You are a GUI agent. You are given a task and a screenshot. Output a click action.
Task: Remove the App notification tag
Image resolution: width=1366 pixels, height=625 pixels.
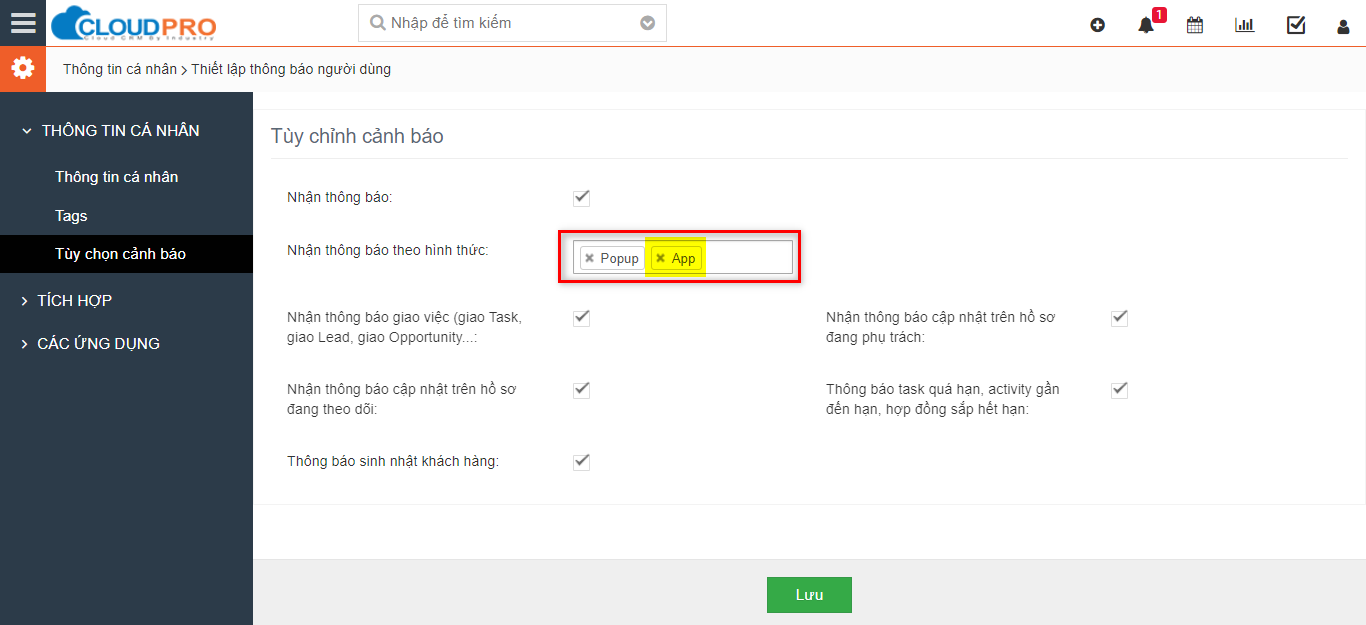660,258
